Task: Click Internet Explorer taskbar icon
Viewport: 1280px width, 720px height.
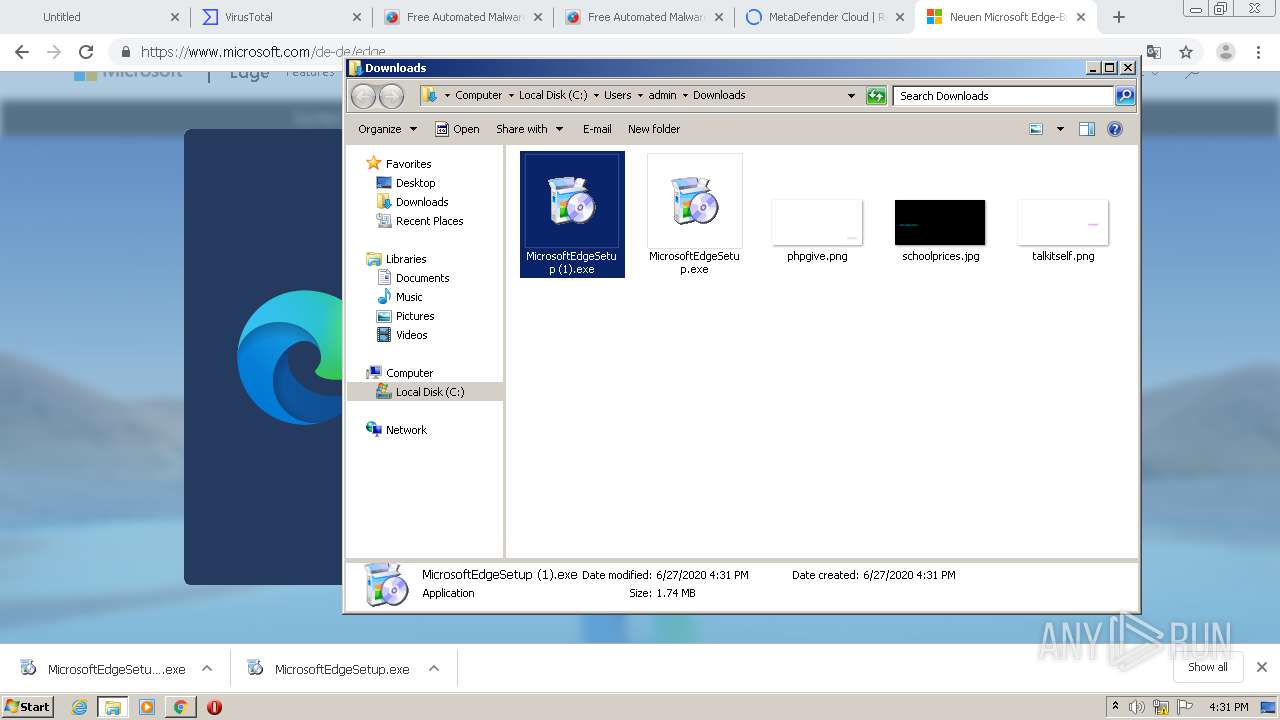Action: click(x=79, y=707)
